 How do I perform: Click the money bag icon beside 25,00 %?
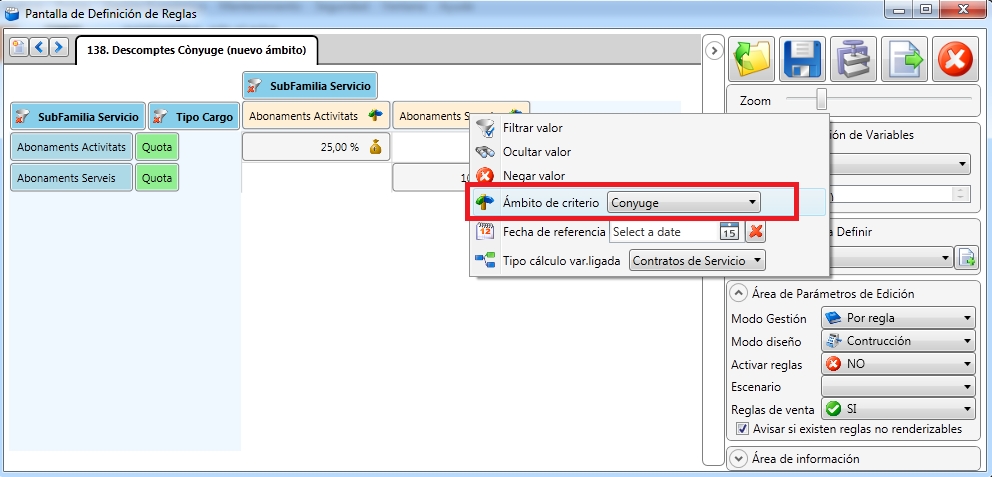(376, 147)
